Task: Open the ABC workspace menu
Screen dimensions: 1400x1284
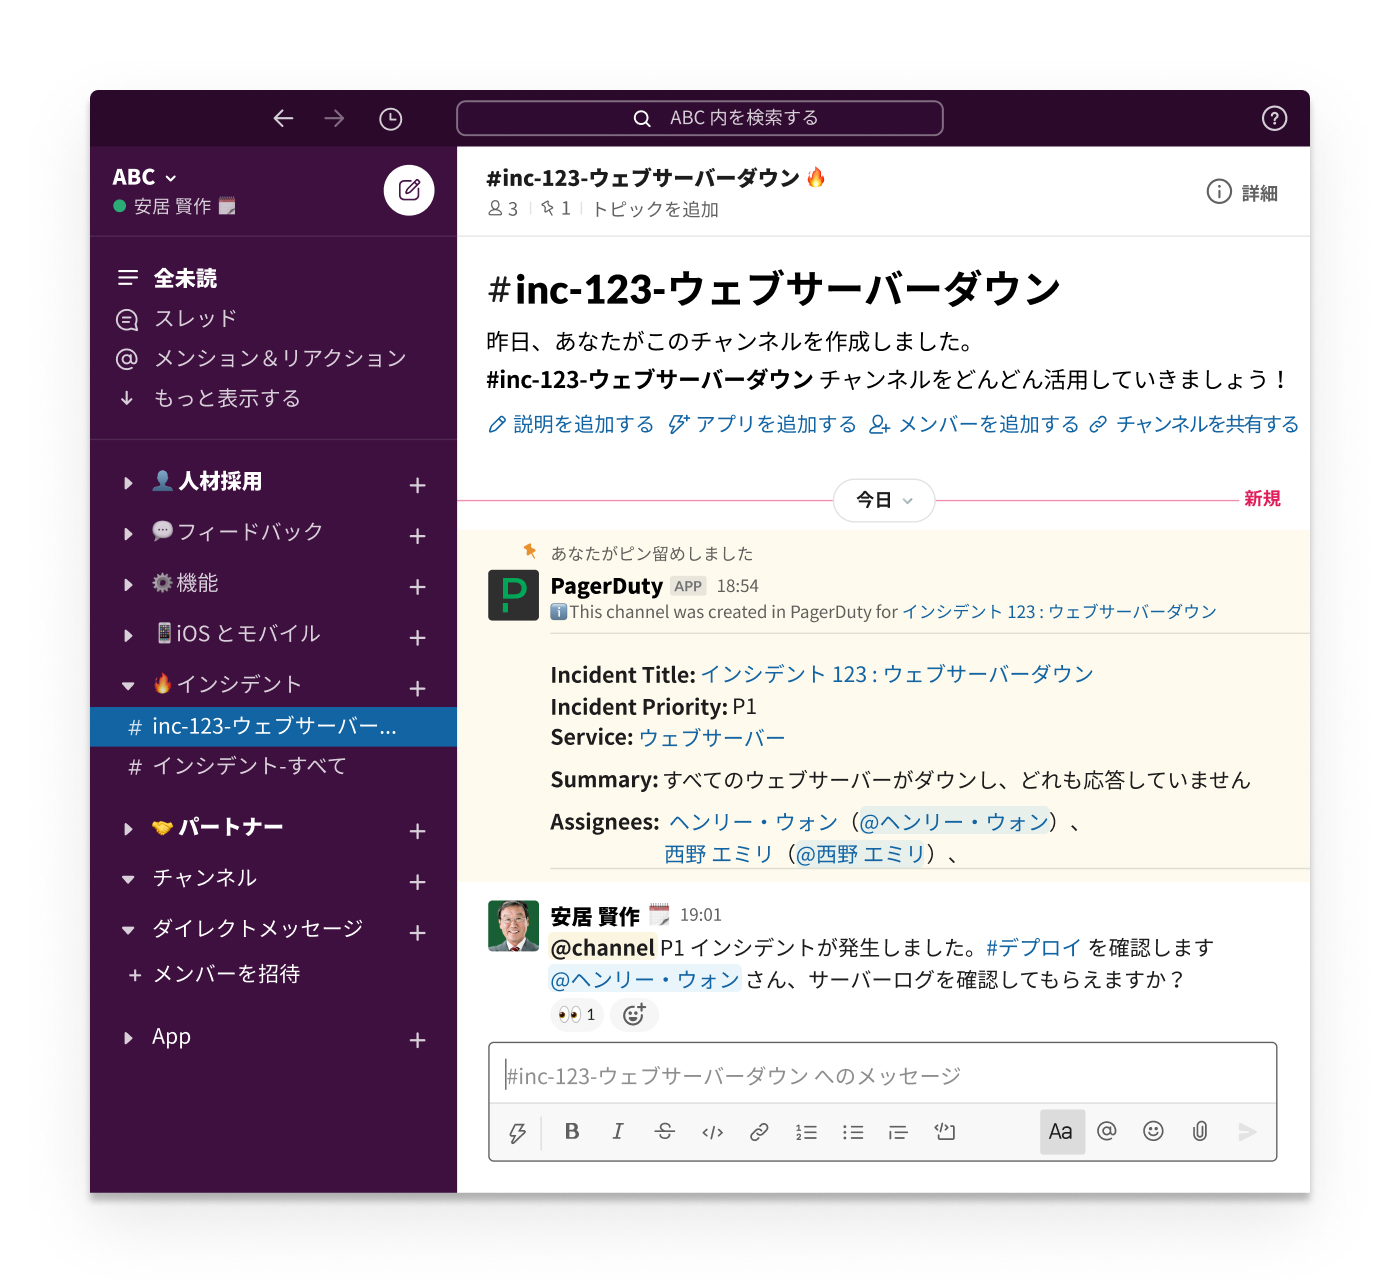Action: tap(145, 177)
